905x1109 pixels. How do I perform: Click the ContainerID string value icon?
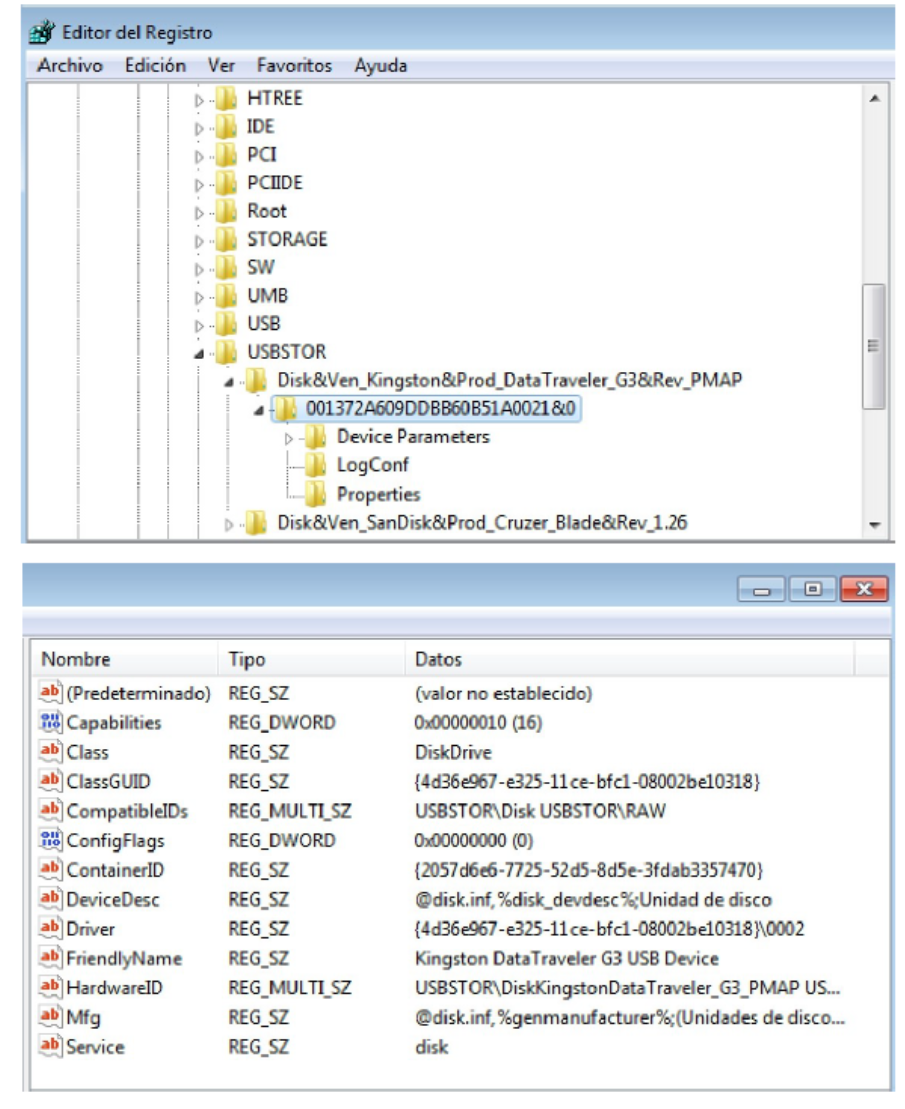point(51,869)
